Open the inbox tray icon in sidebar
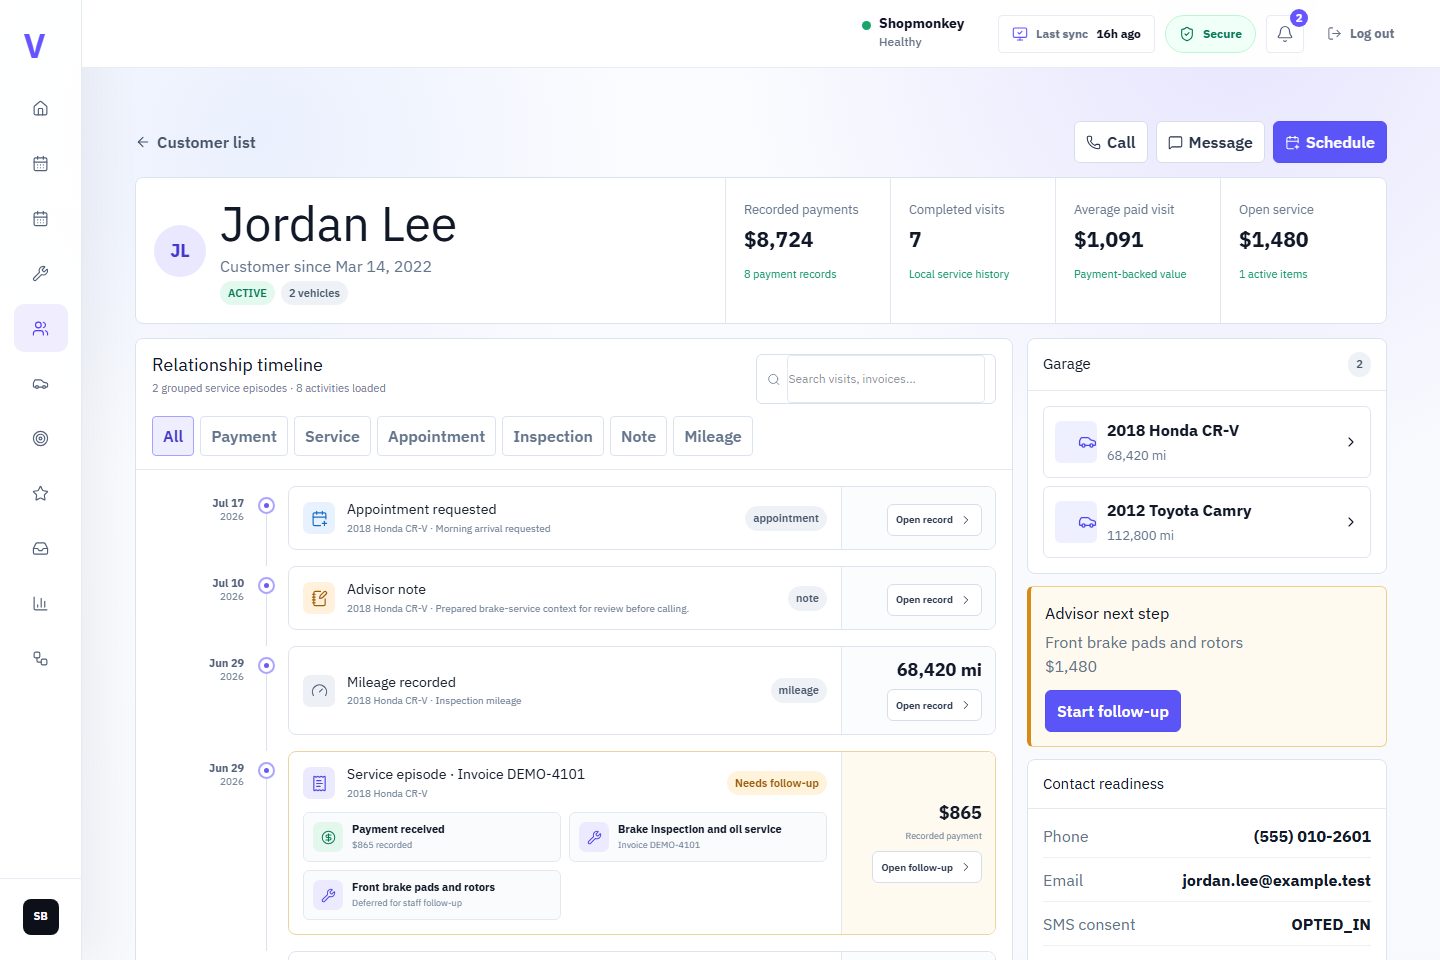Viewport: 1440px width, 960px height. pyautogui.click(x=40, y=548)
